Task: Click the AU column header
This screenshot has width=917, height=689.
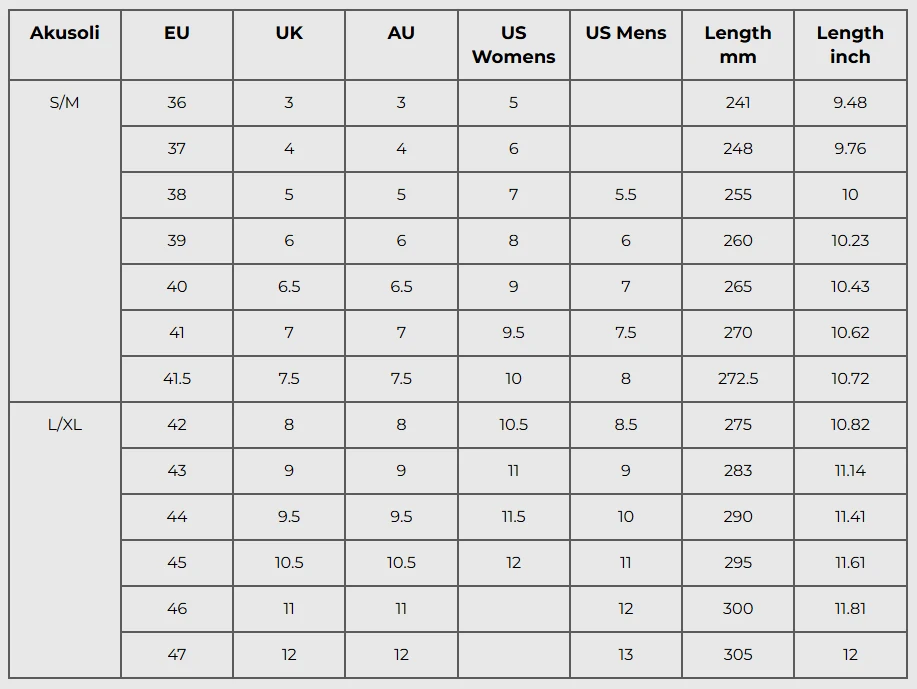Action: [x=401, y=33]
